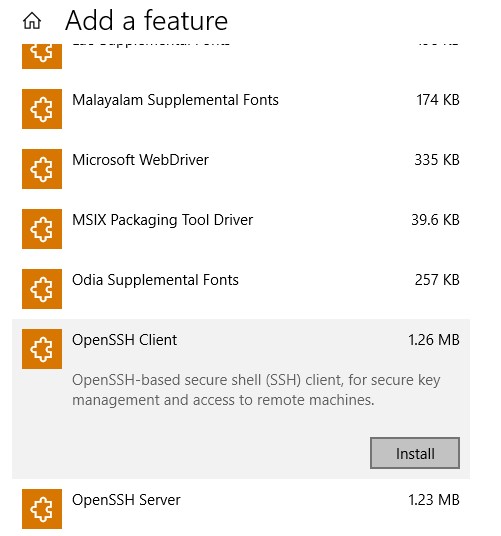Click the Malayalam Supplemental Fonts puzzle icon
Screen dimensions: 501x536
(42, 109)
